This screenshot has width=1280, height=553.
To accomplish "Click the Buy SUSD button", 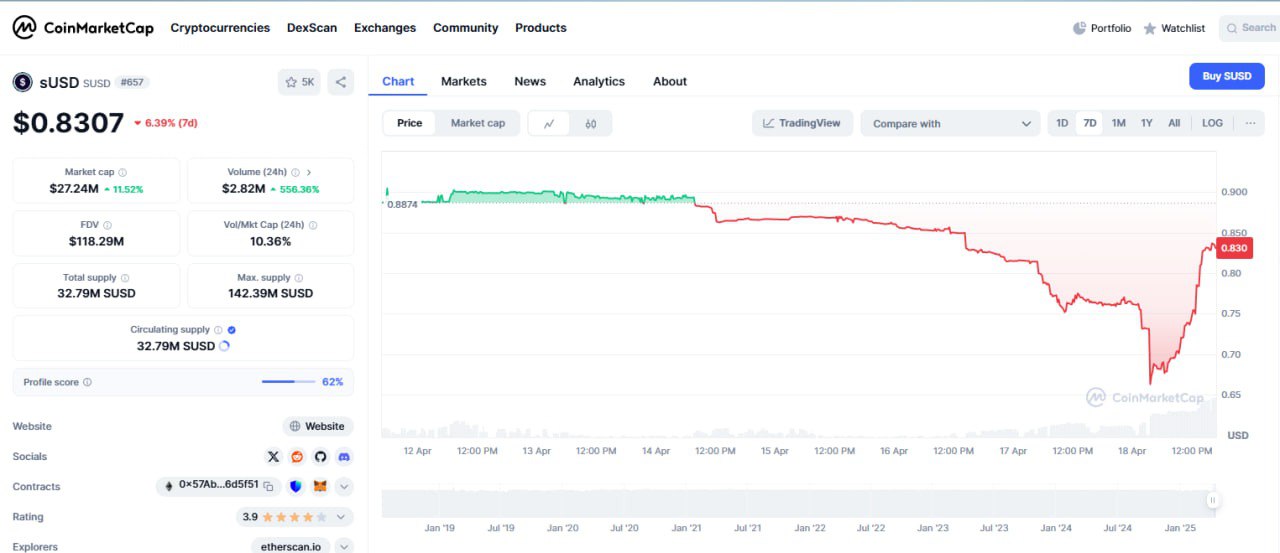I will (1227, 76).
